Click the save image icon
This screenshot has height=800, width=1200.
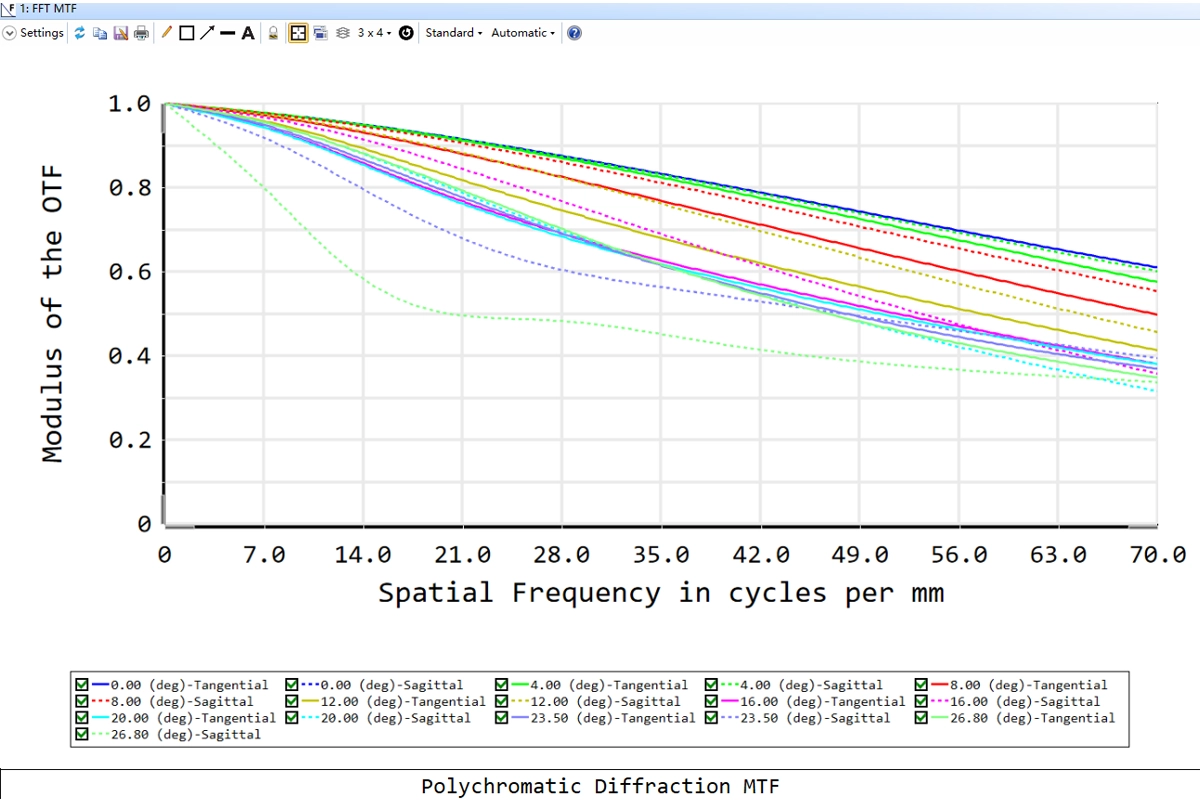point(120,33)
